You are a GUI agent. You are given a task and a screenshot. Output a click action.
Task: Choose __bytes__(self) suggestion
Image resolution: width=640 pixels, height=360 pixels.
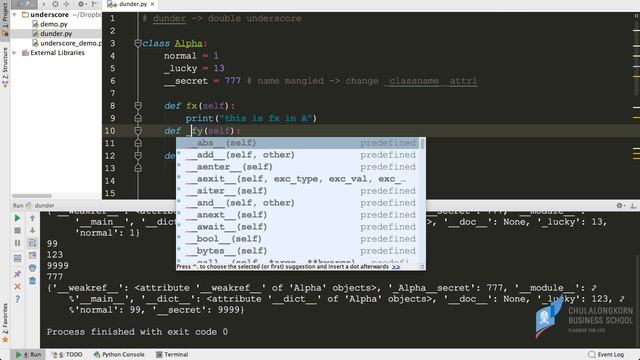pos(298,251)
